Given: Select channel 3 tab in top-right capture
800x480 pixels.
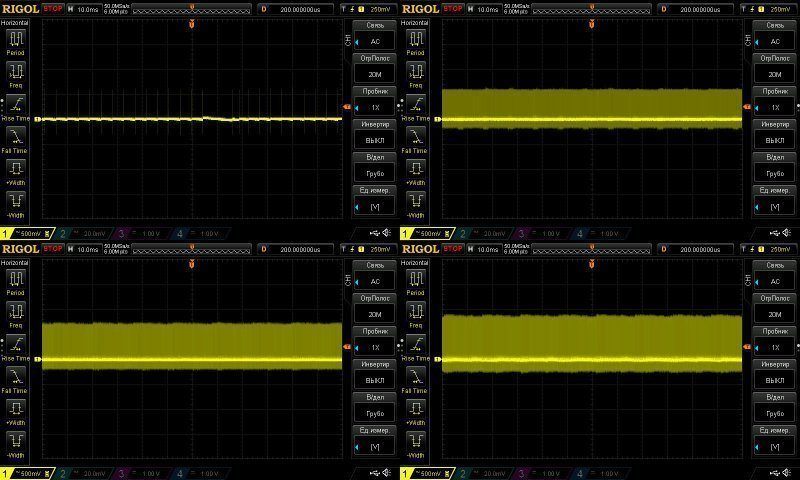Looking at the screenshot, I should pos(542,234).
